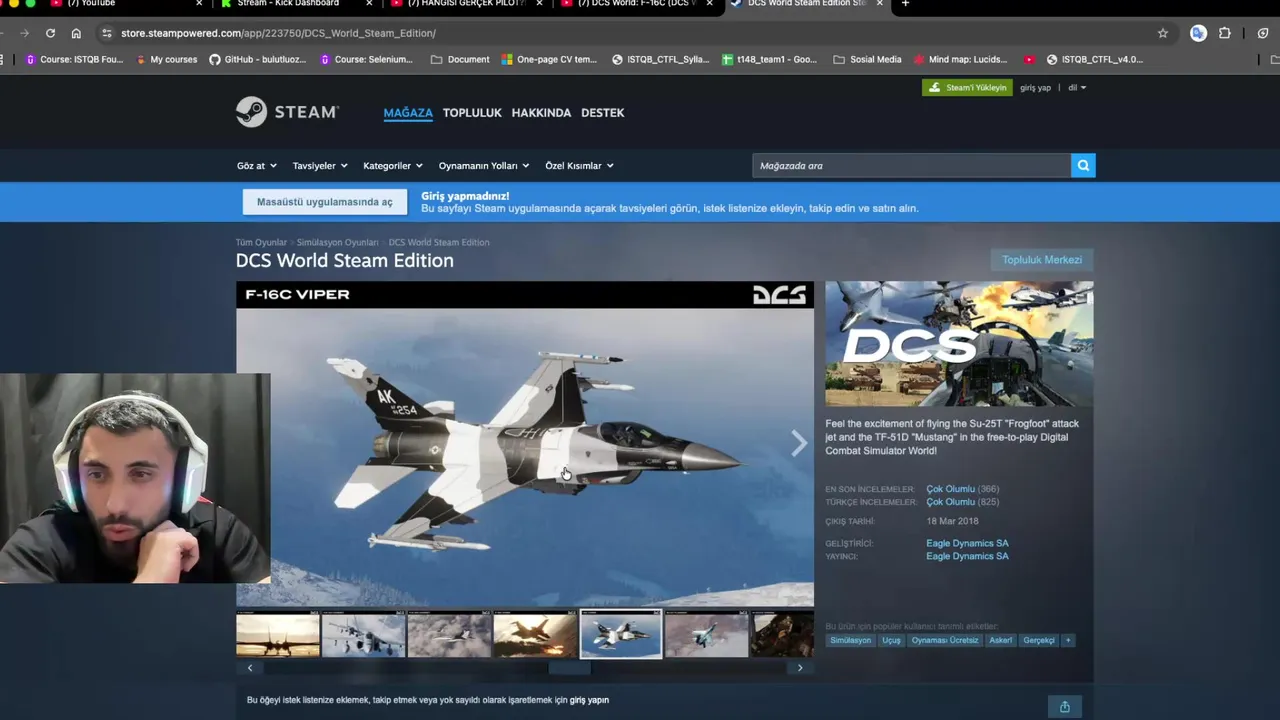Click the DCS capsule header image
1280x720 pixels.
(x=959, y=344)
